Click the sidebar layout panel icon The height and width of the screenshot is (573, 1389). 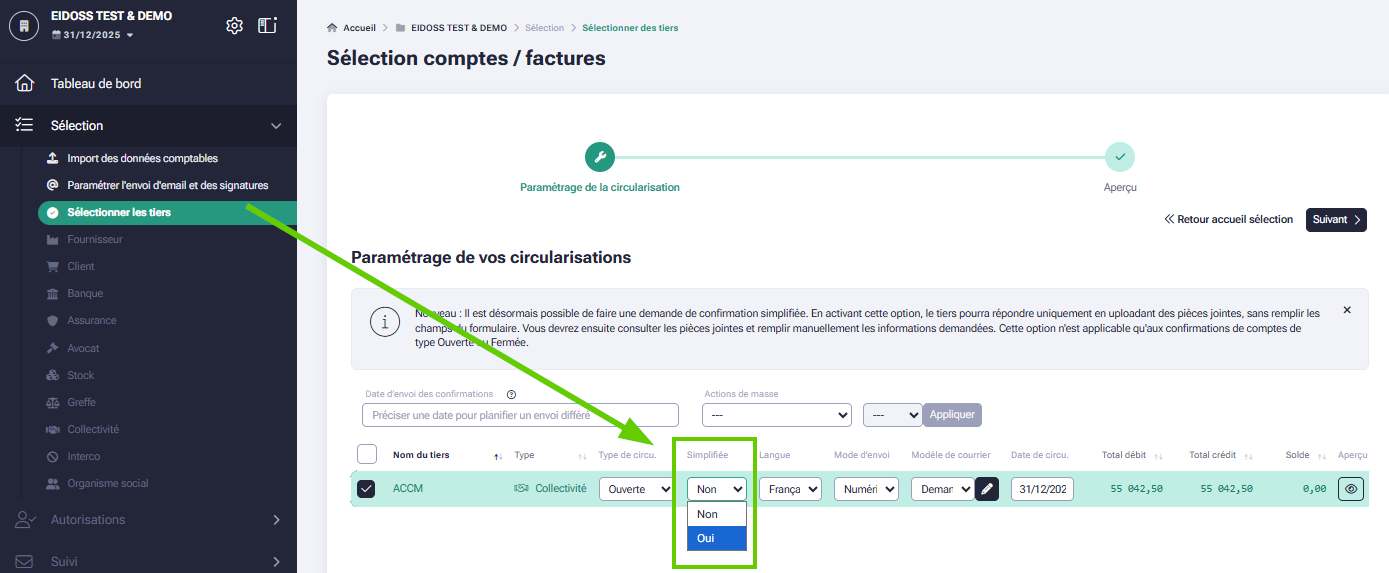tap(267, 26)
